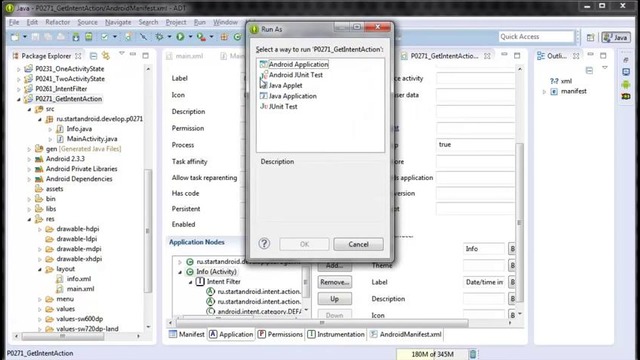Collapse the src folder
This screenshot has height=360, width=640.
point(29,109)
